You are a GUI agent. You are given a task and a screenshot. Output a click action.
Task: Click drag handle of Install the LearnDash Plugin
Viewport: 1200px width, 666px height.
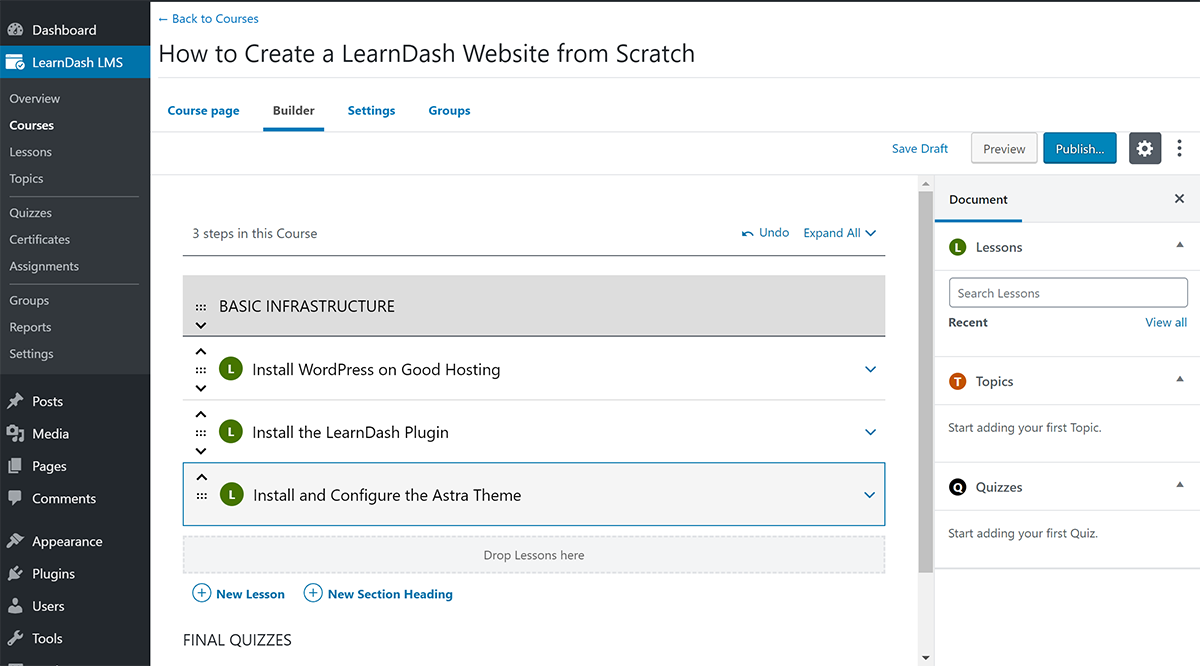click(201, 433)
